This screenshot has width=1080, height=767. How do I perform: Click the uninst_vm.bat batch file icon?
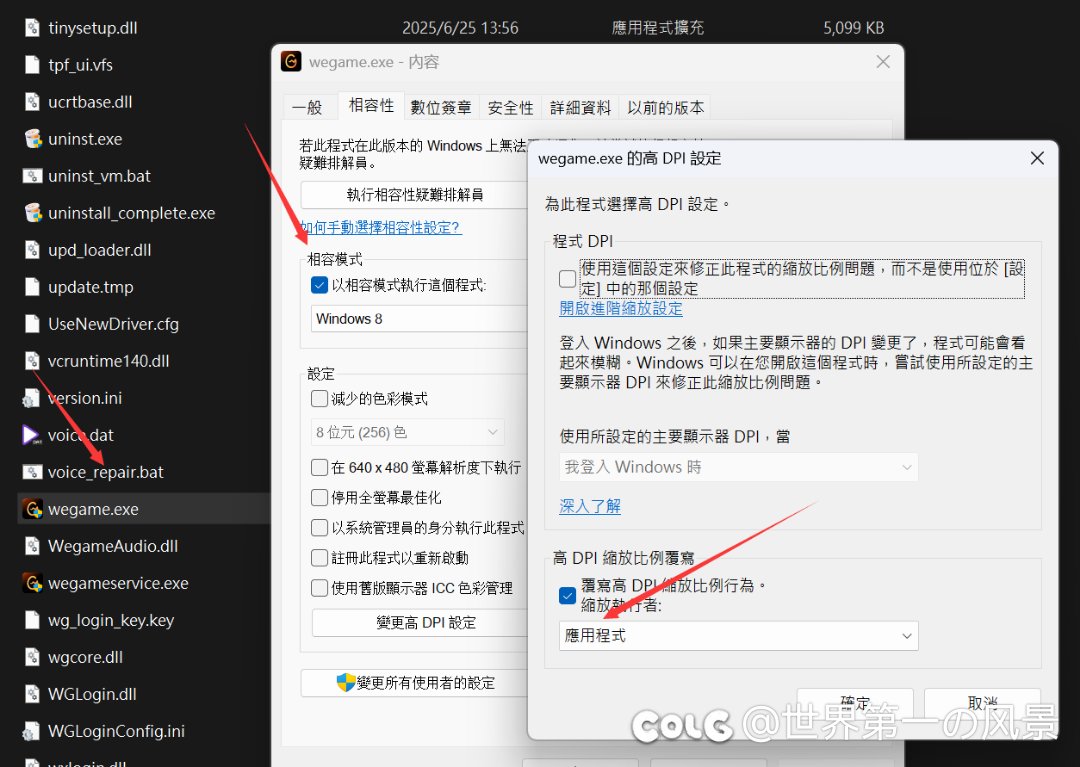point(32,176)
